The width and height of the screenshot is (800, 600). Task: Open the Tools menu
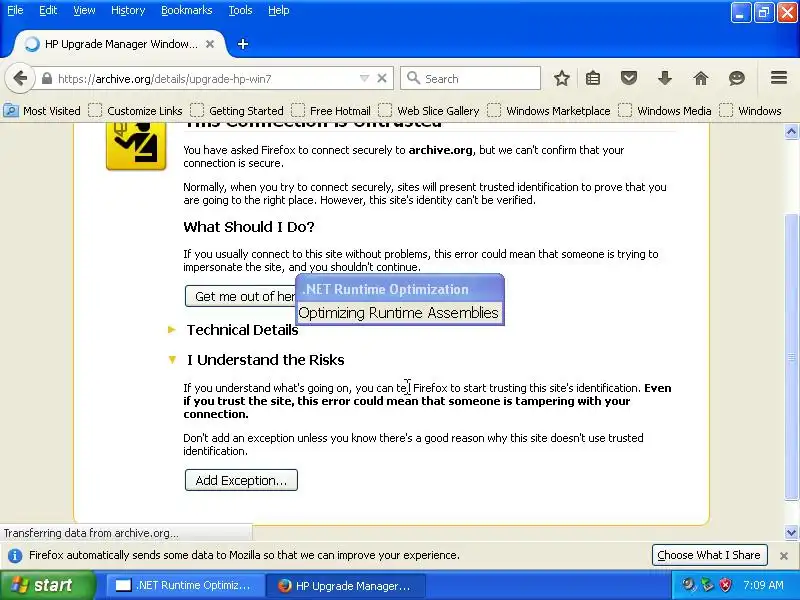coord(240,10)
